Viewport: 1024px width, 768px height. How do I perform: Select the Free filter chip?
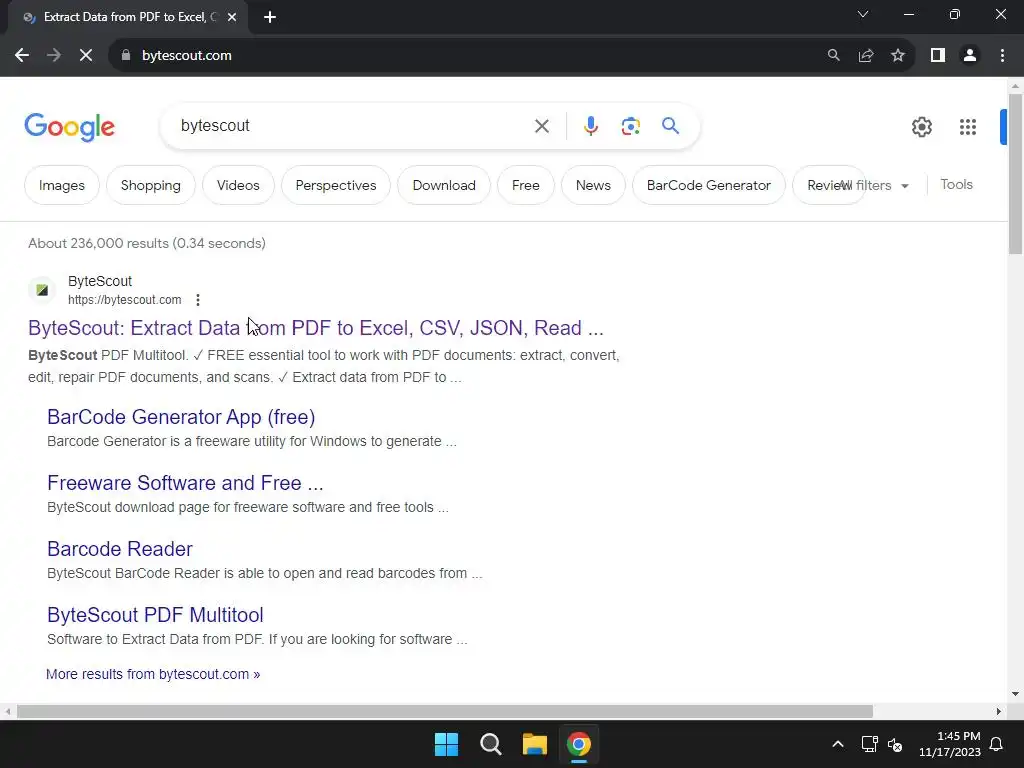526,185
